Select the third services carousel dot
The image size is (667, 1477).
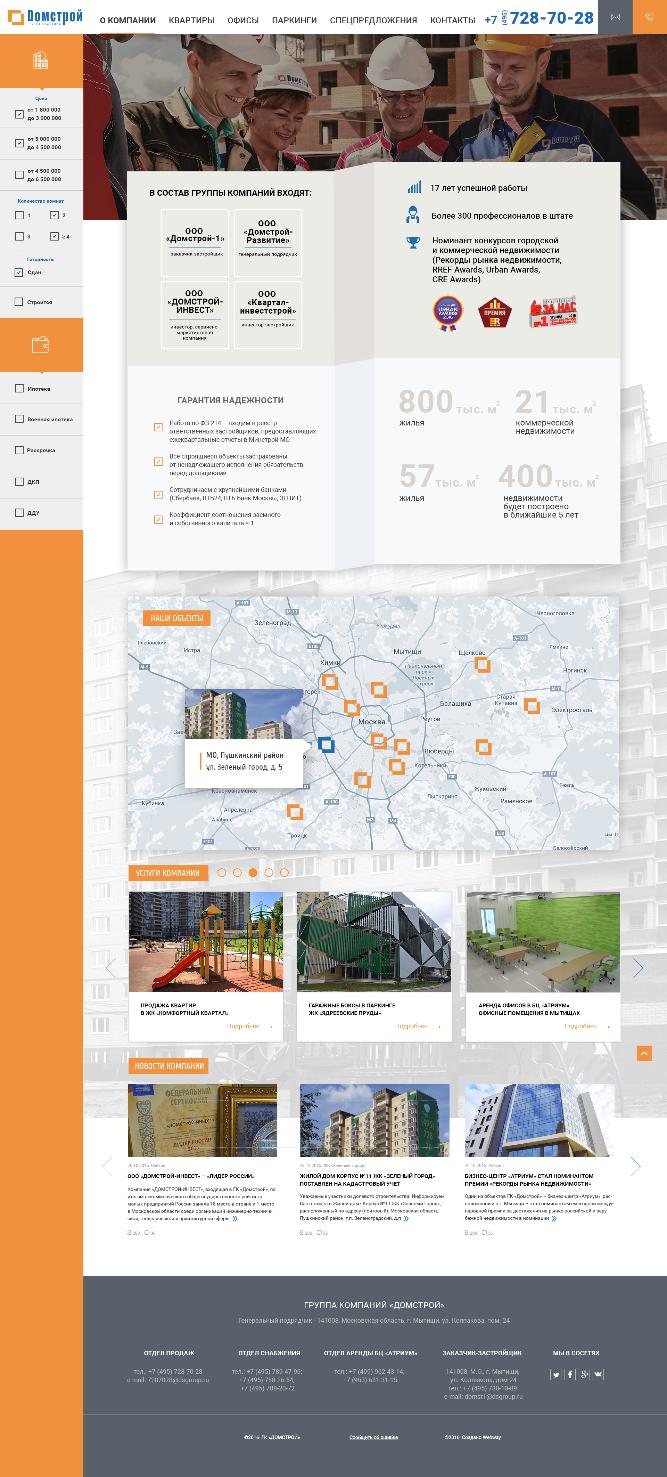[253, 872]
